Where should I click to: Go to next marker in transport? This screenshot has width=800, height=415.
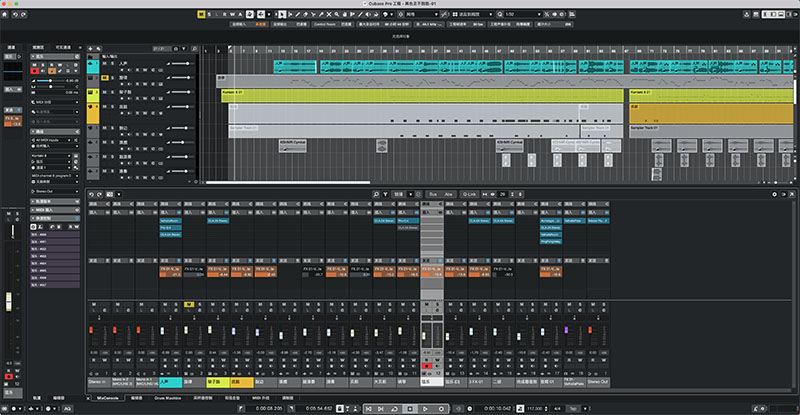point(381,409)
